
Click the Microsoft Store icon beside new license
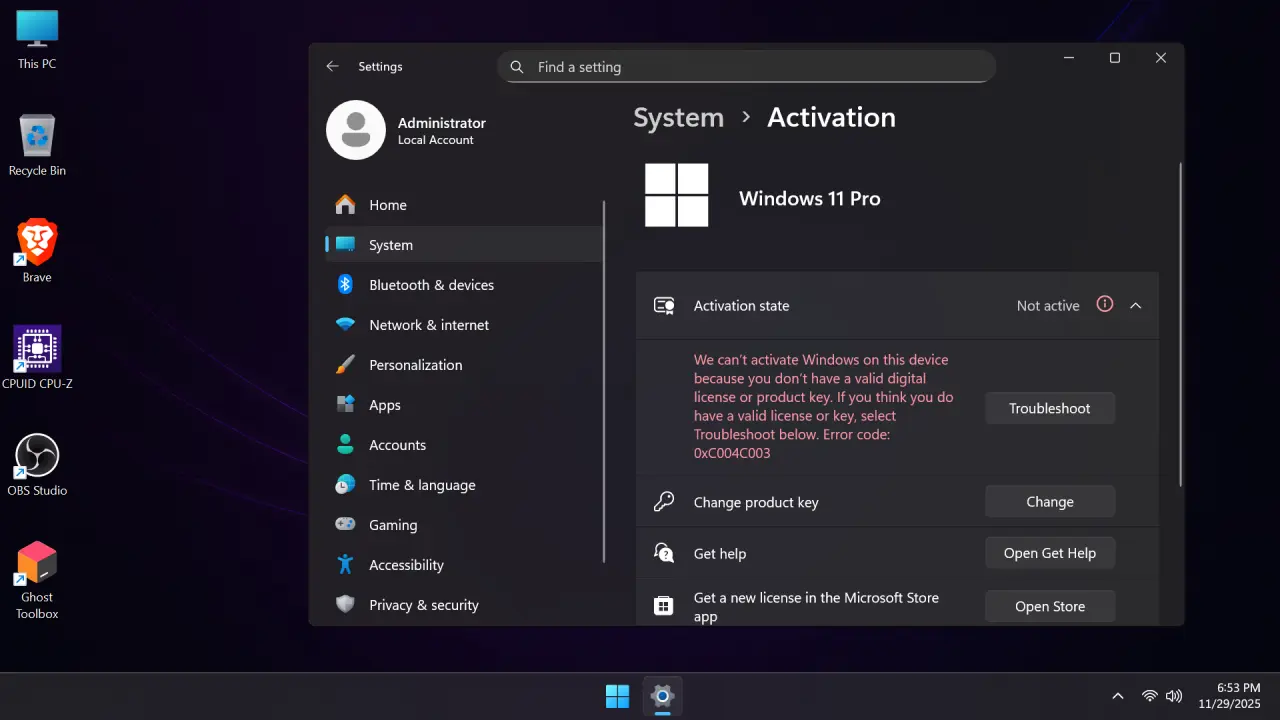[x=663, y=606]
